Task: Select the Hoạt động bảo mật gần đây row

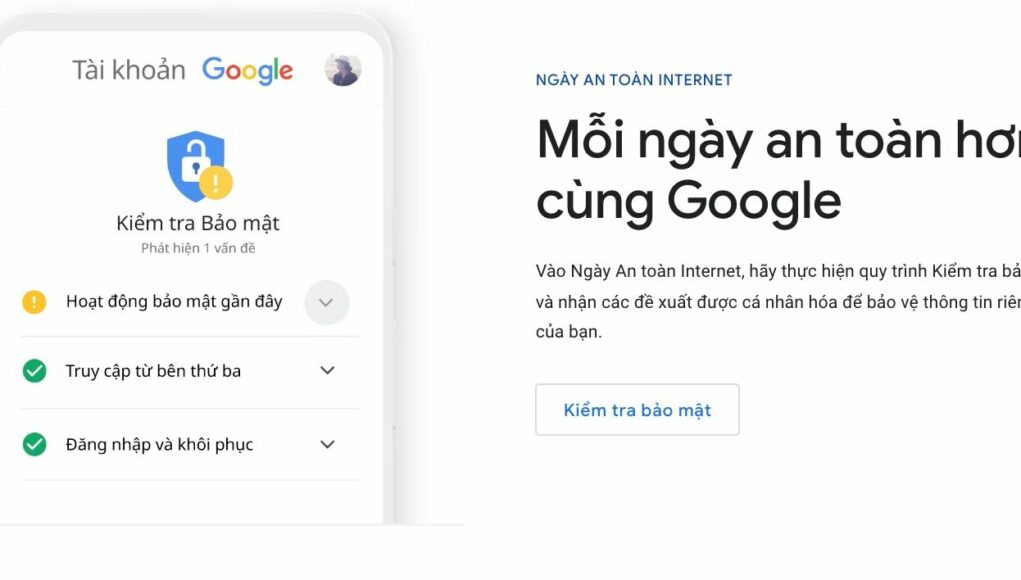Action: coord(190,302)
